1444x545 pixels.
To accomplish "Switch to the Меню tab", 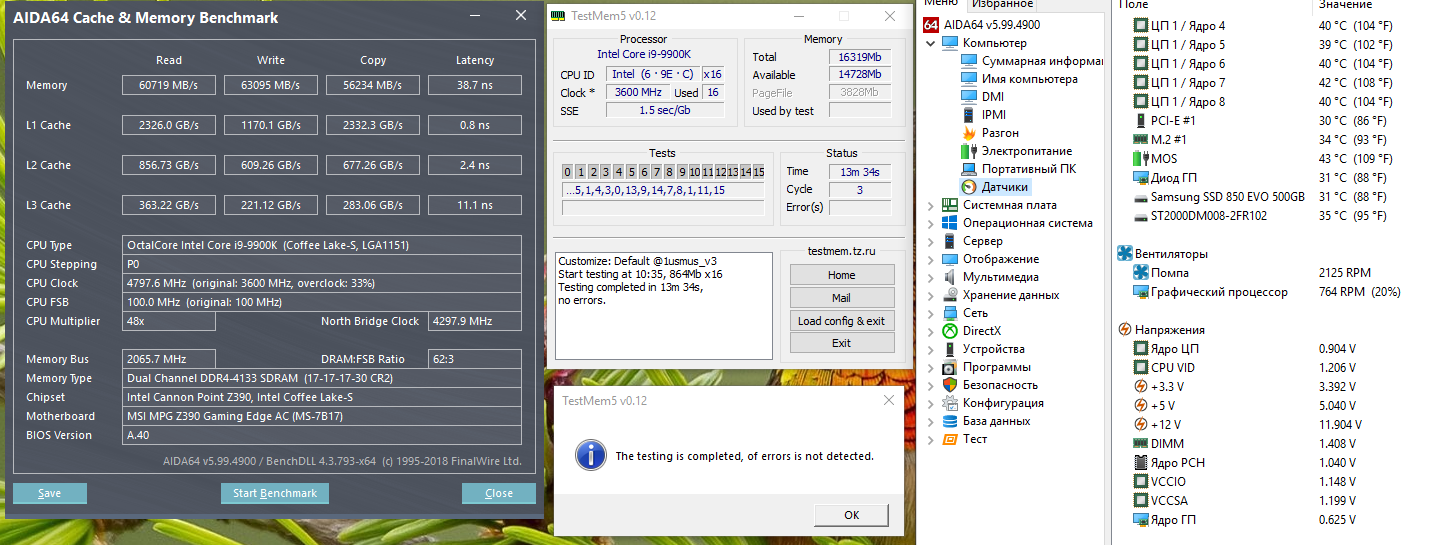I will (942, 5).
